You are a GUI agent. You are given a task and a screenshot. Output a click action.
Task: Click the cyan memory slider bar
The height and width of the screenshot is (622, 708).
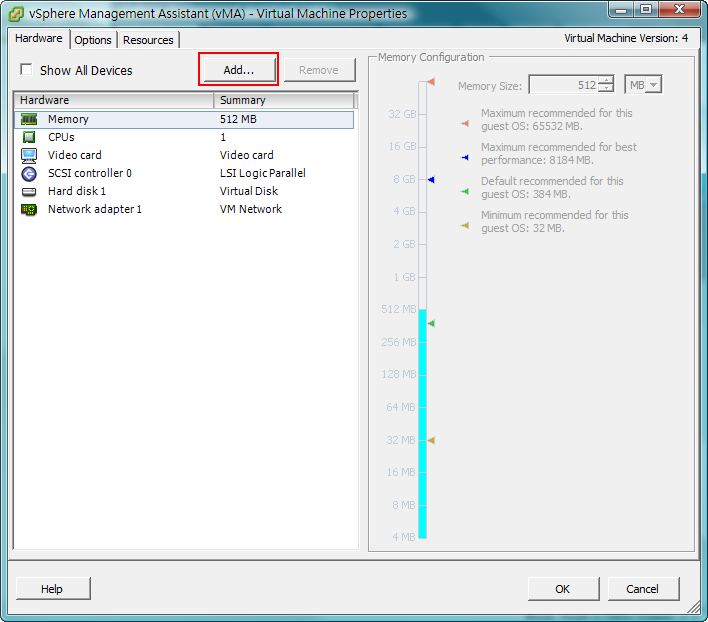(423, 423)
